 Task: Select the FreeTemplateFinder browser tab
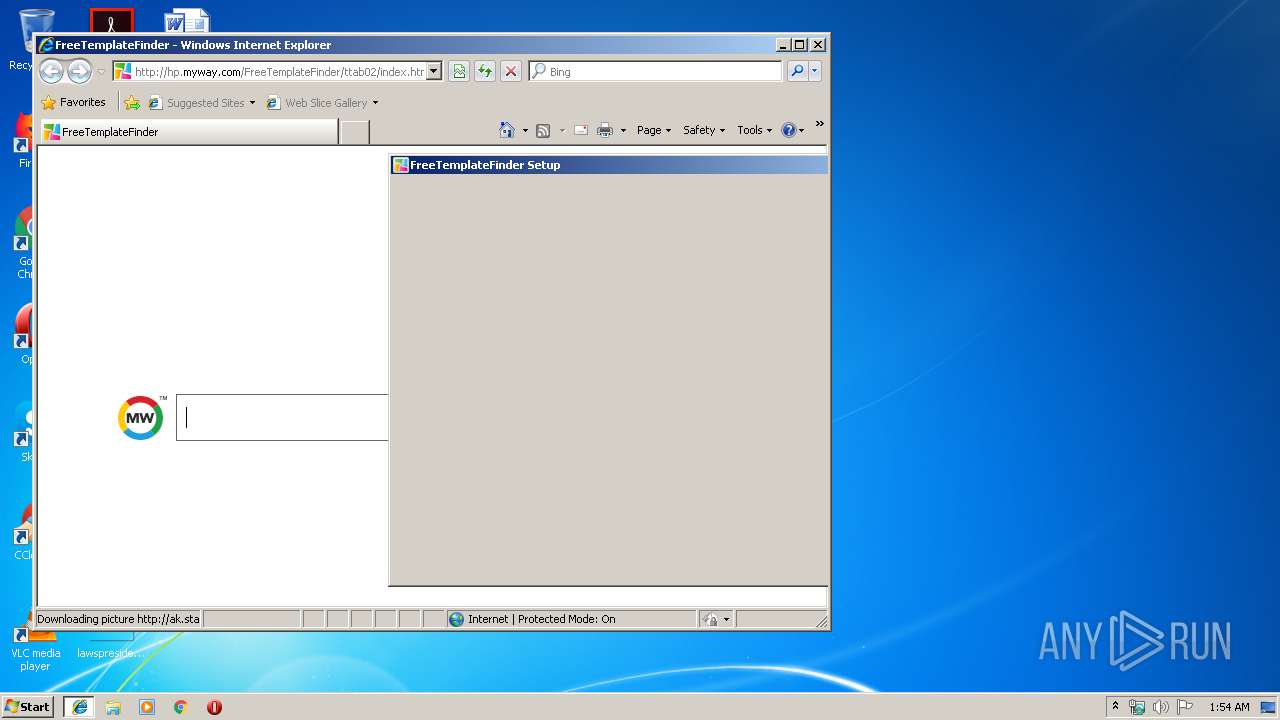188,131
